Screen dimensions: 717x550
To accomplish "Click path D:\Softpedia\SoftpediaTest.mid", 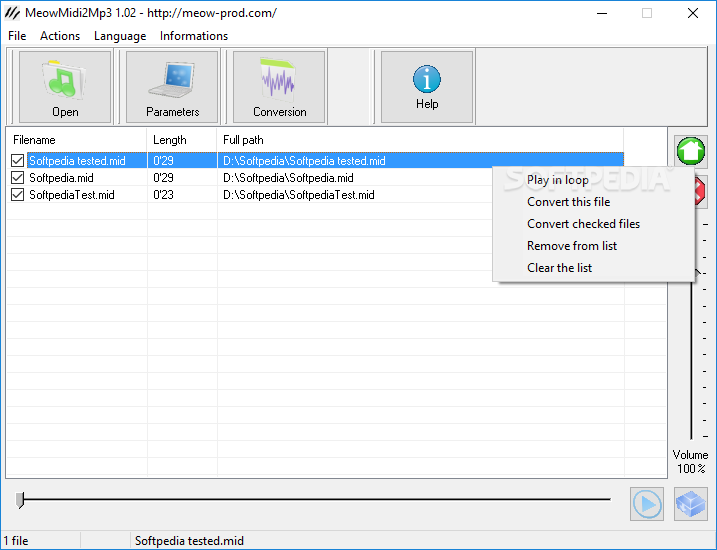I will (299, 195).
